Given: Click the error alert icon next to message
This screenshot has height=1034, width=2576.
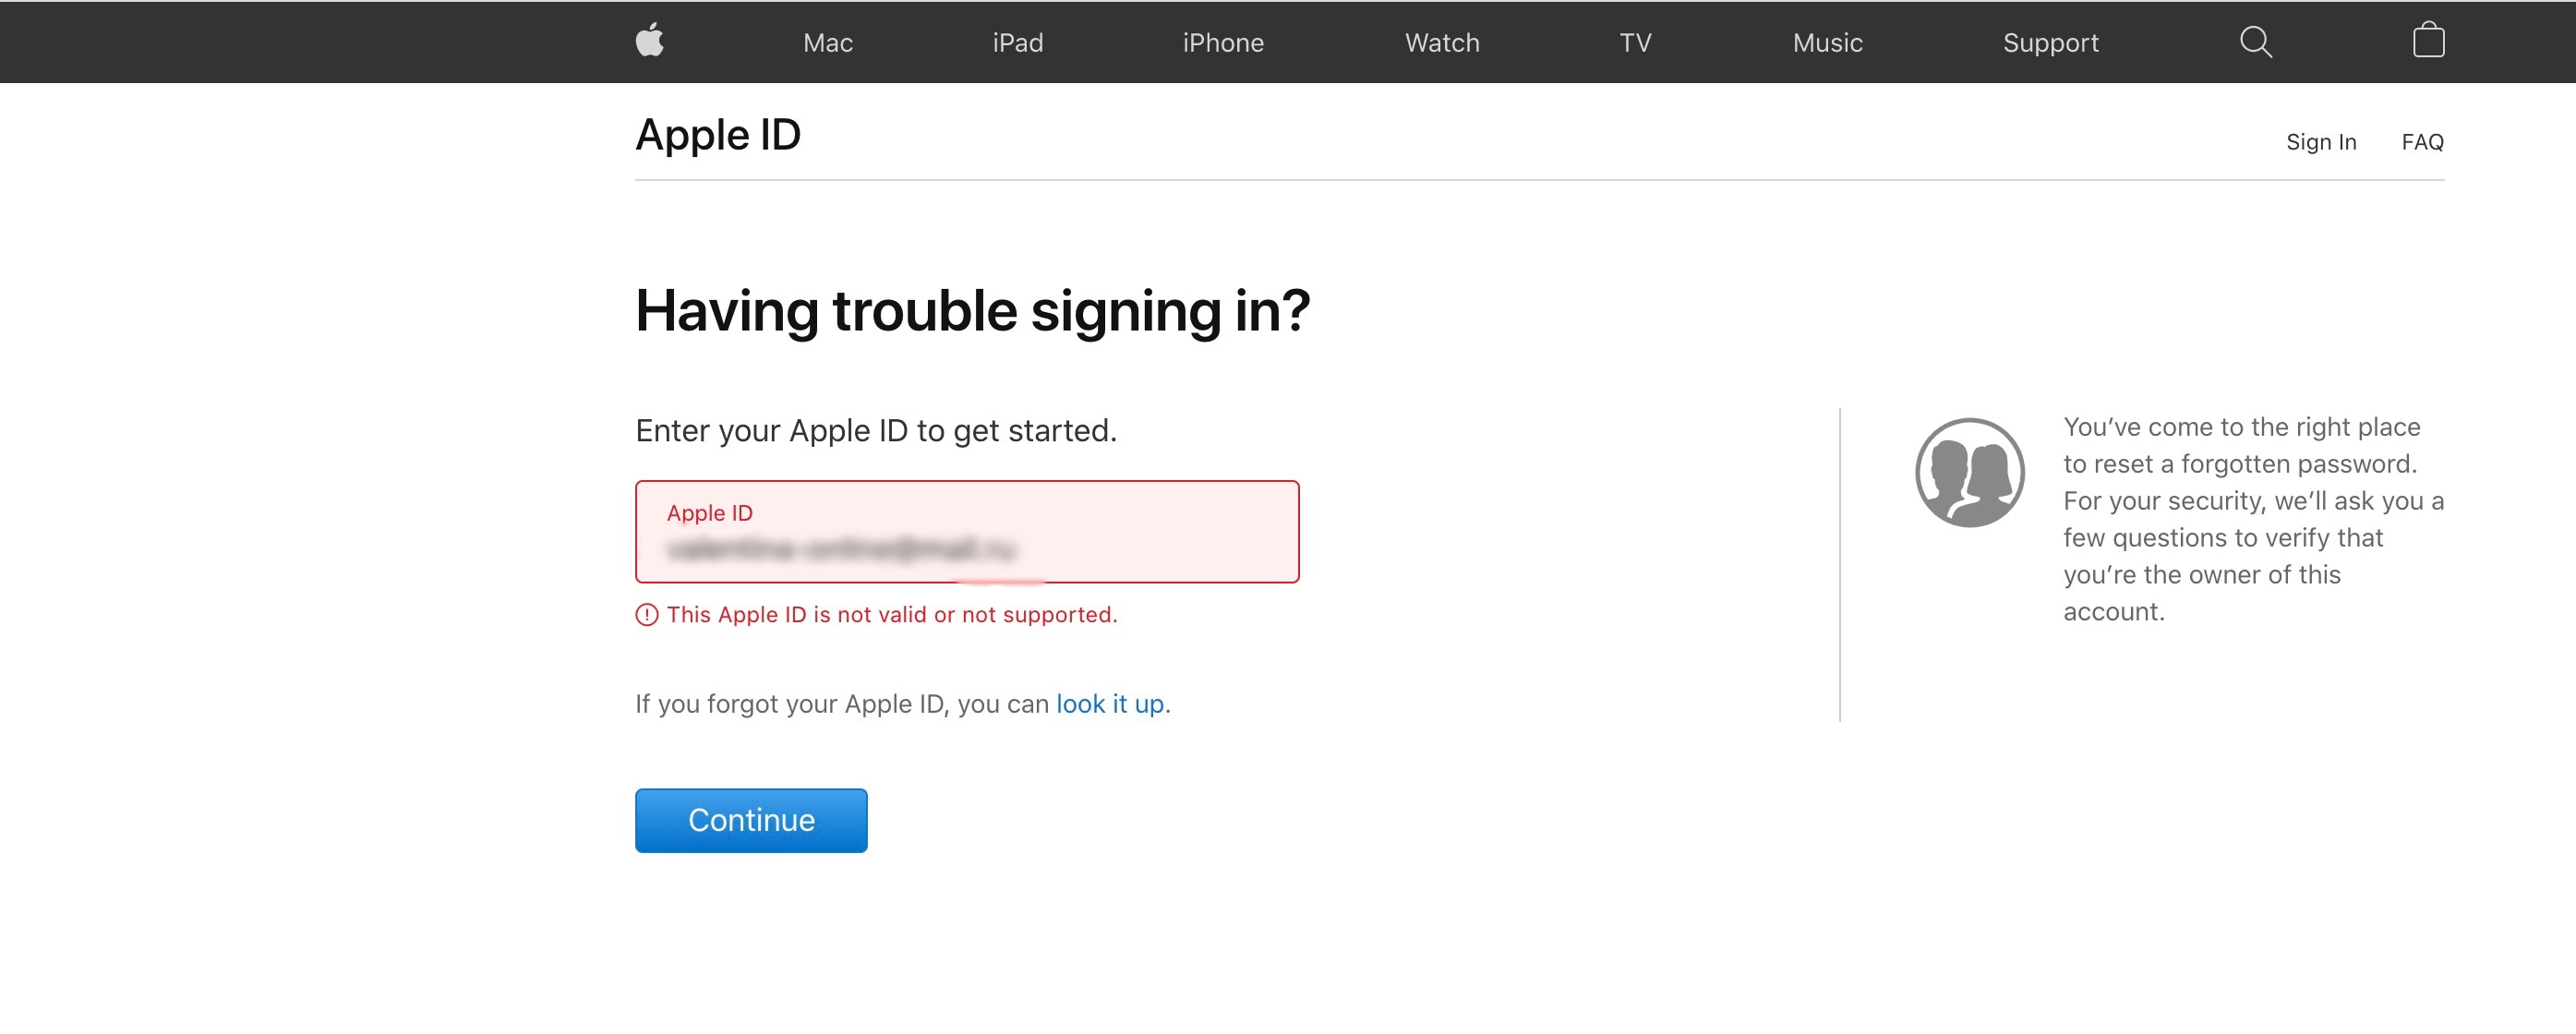Looking at the screenshot, I should coord(647,614).
